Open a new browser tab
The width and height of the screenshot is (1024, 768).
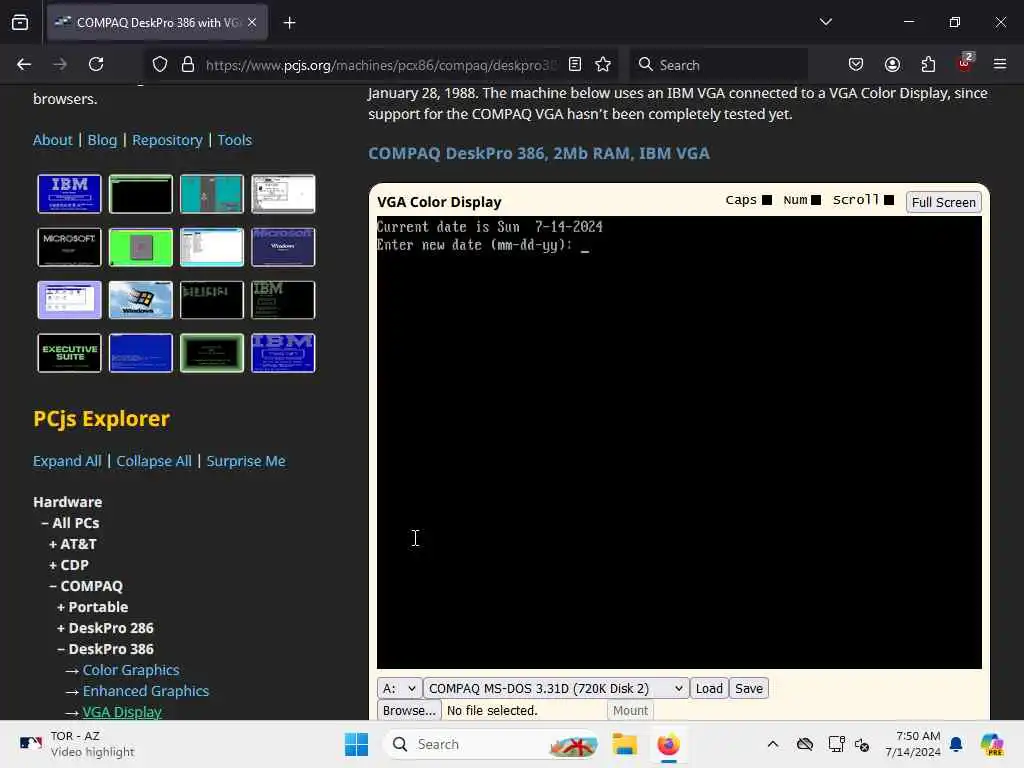(x=289, y=23)
